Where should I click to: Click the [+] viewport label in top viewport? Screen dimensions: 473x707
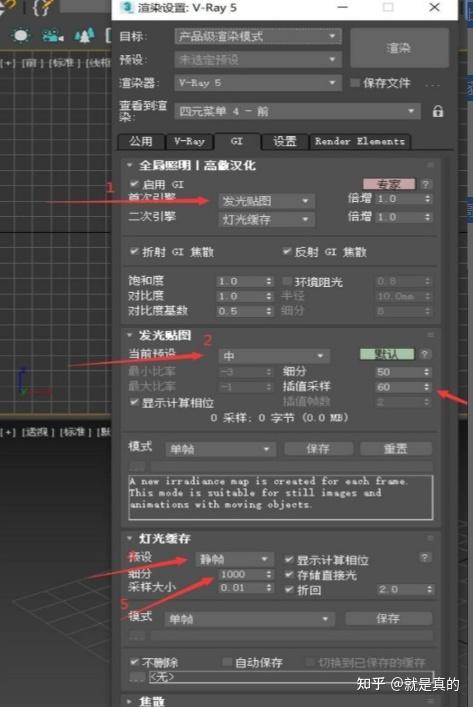click(x=8, y=63)
